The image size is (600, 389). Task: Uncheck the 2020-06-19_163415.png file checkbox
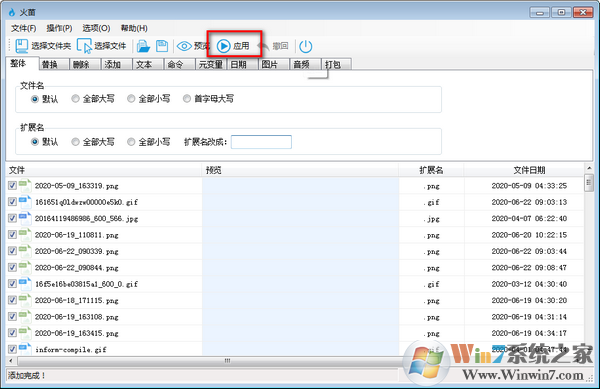[12, 333]
